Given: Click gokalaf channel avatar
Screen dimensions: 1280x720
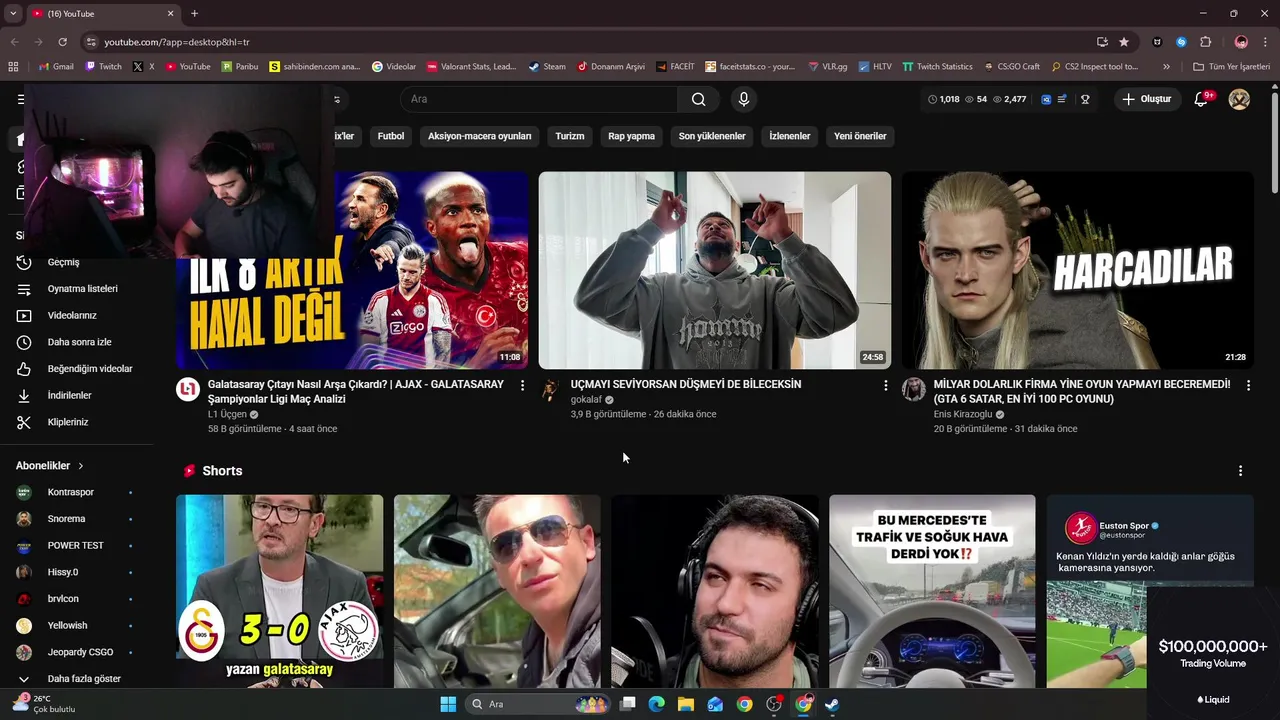Looking at the screenshot, I should click(550, 389).
